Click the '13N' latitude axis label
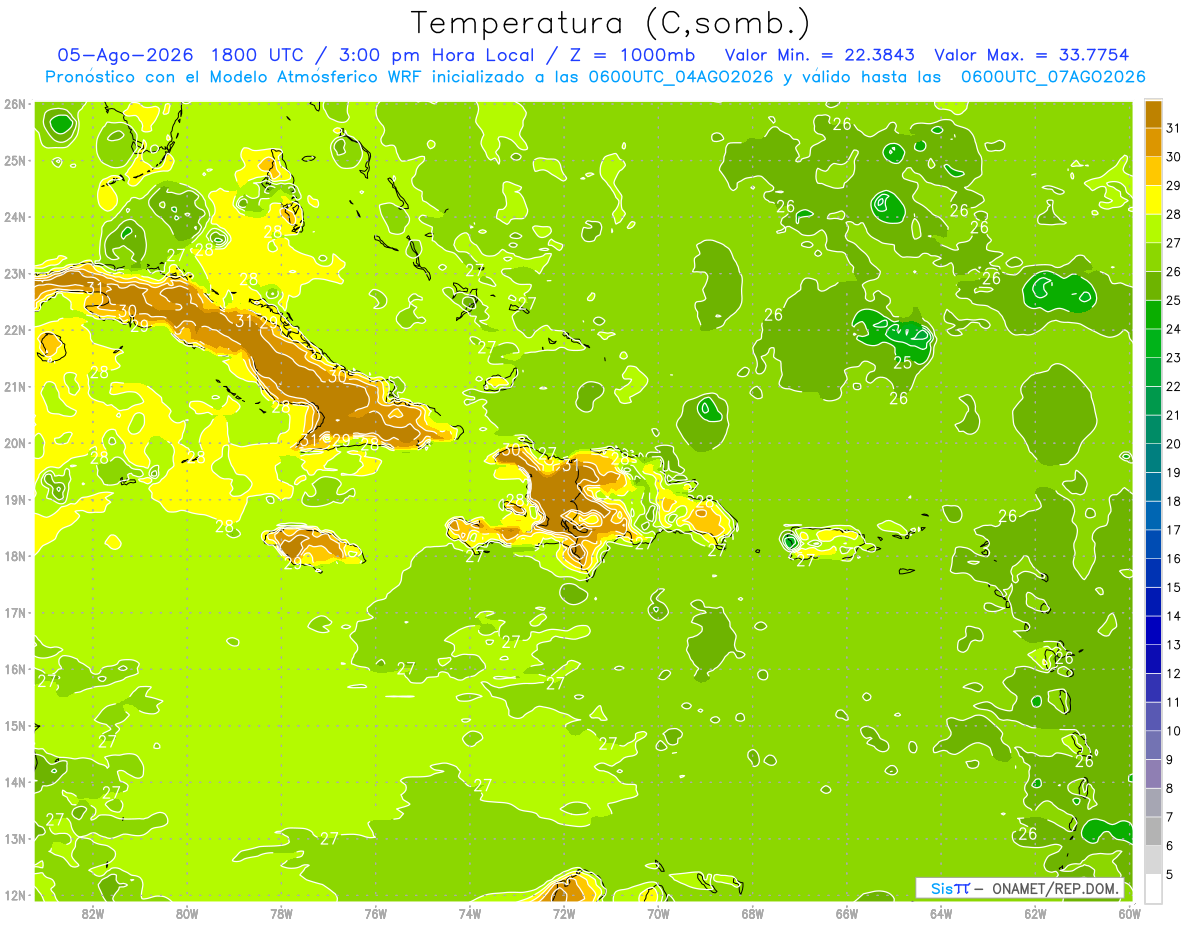The height and width of the screenshot is (927, 1200). [15, 838]
